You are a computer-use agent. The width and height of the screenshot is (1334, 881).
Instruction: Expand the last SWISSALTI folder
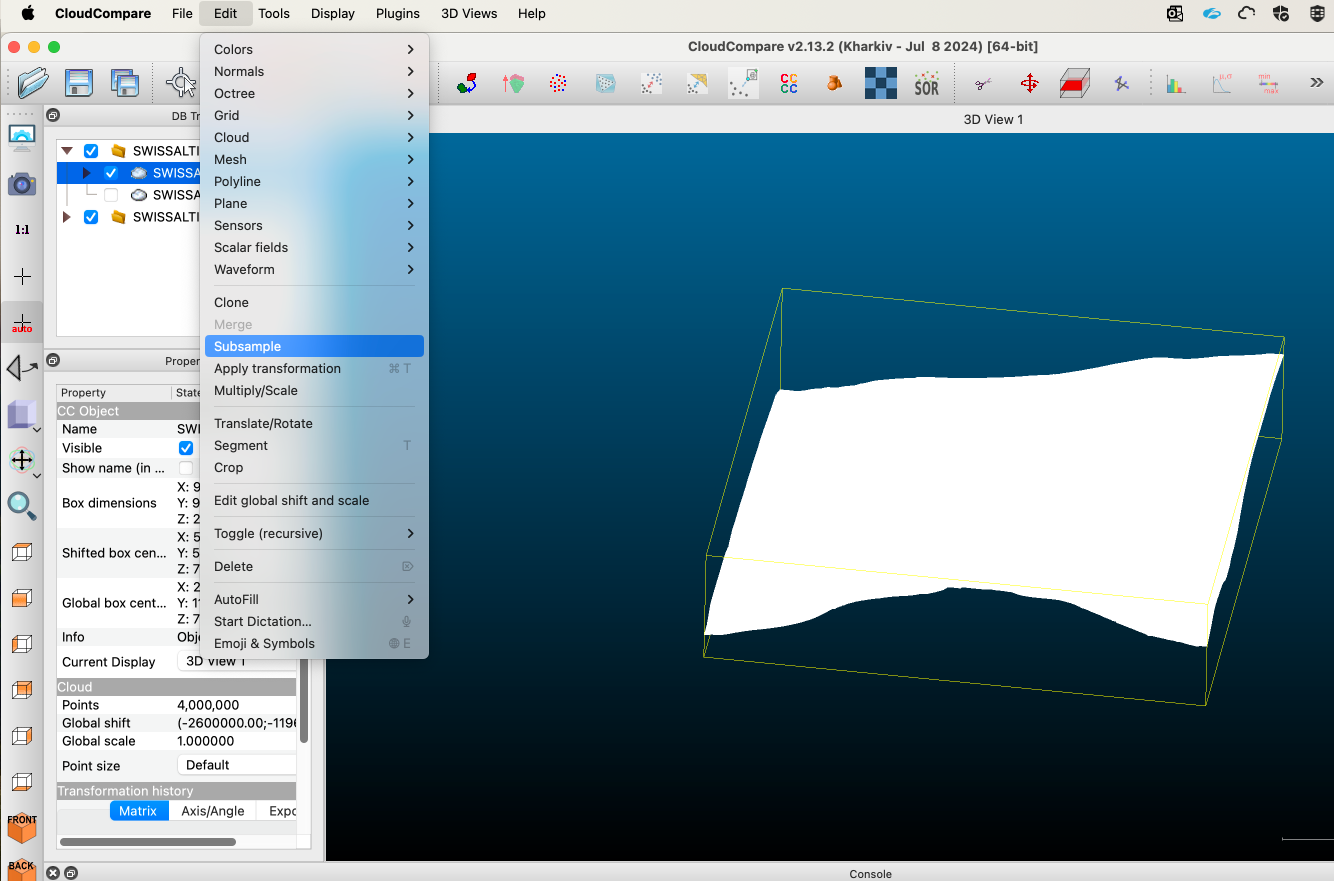[x=67, y=217]
